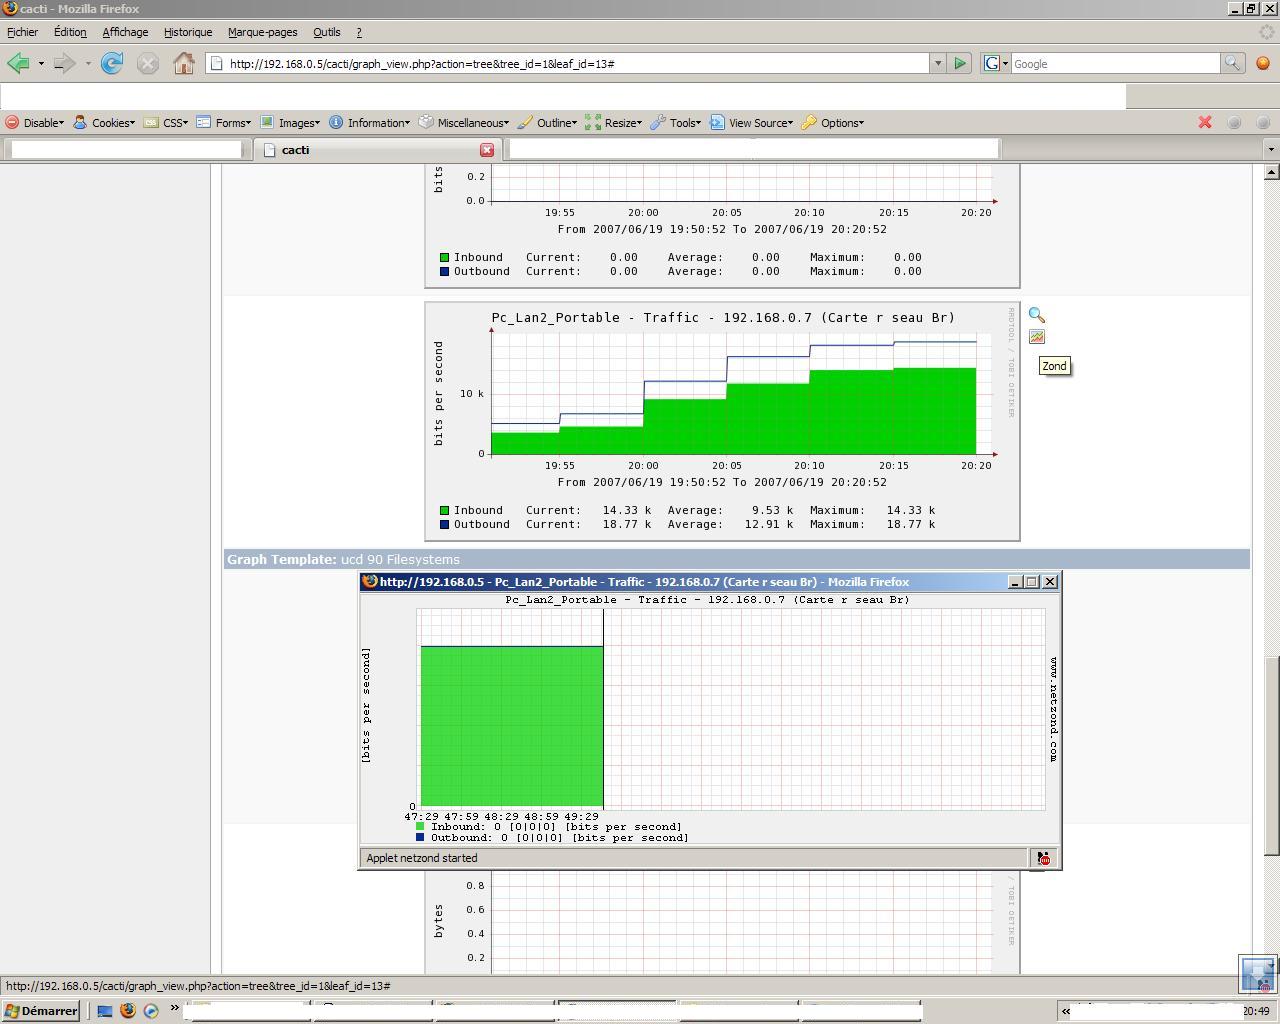Reload the page with the Refresh icon
This screenshot has width=1280, height=1024.
point(112,63)
